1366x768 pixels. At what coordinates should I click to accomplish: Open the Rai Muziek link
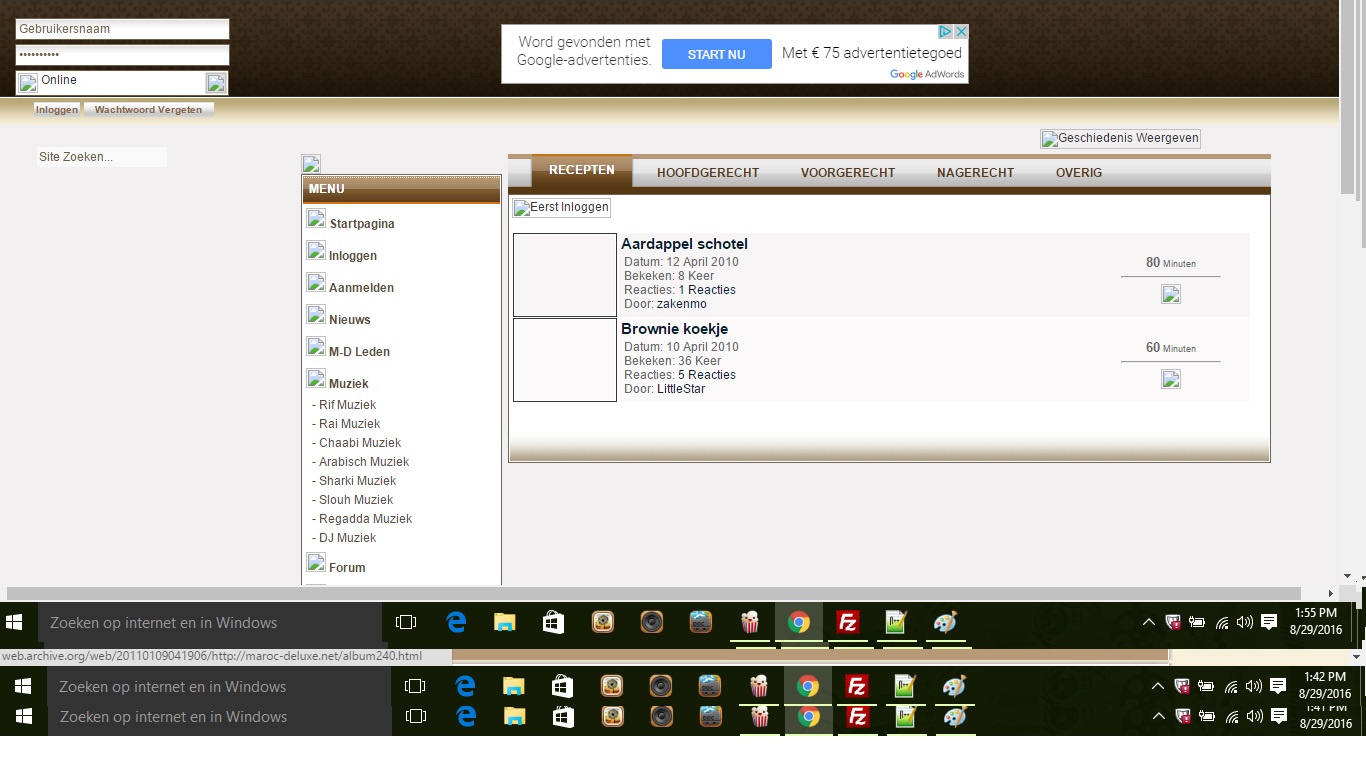[x=349, y=424]
